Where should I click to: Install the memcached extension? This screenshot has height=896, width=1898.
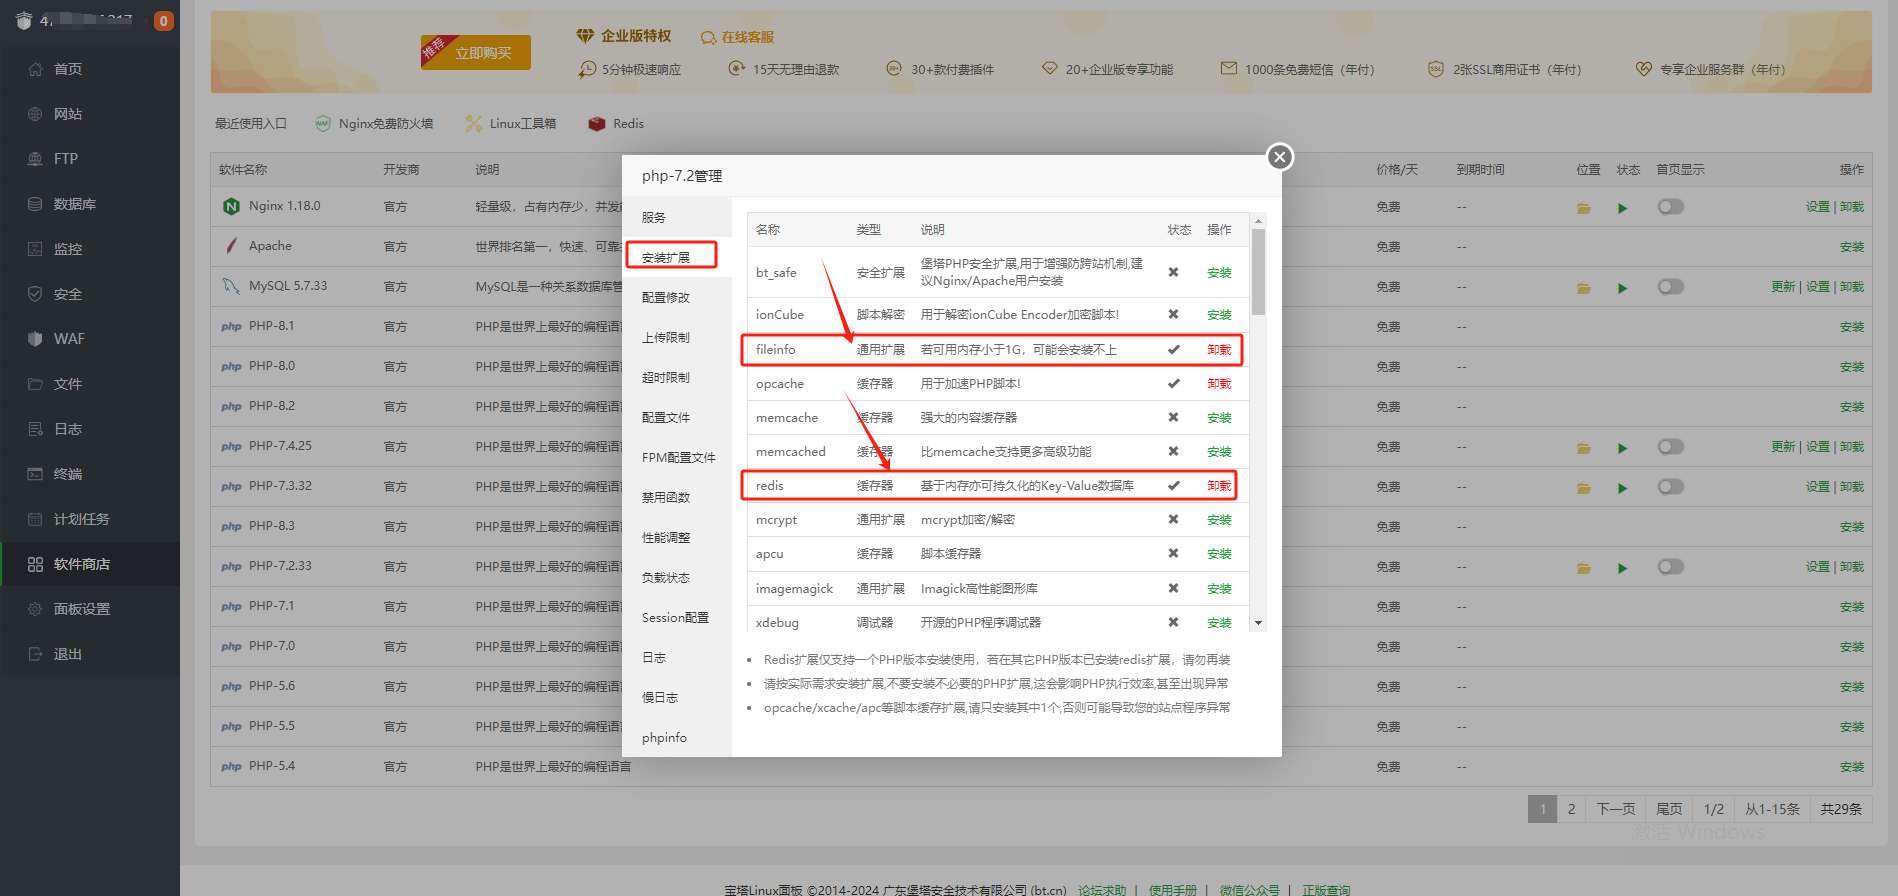pyautogui.click(x=1218, y=452)
